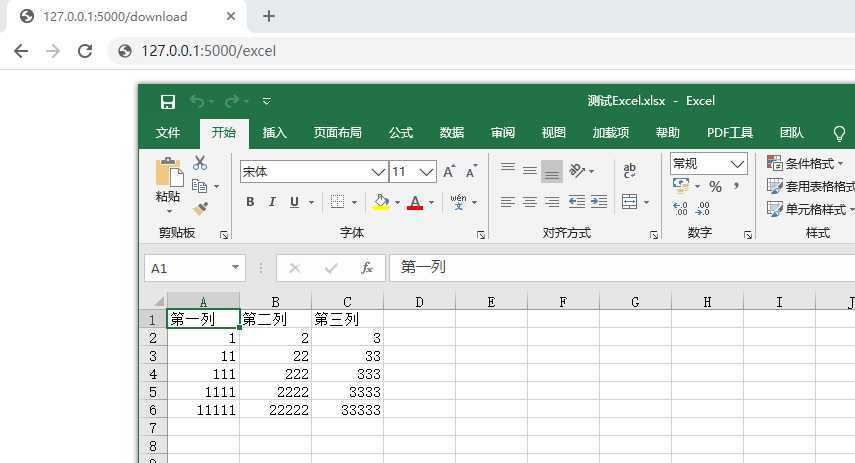Apply the yellow fill color bucket
The width and height of the screenshot is (855, 463).
point(381,202)
